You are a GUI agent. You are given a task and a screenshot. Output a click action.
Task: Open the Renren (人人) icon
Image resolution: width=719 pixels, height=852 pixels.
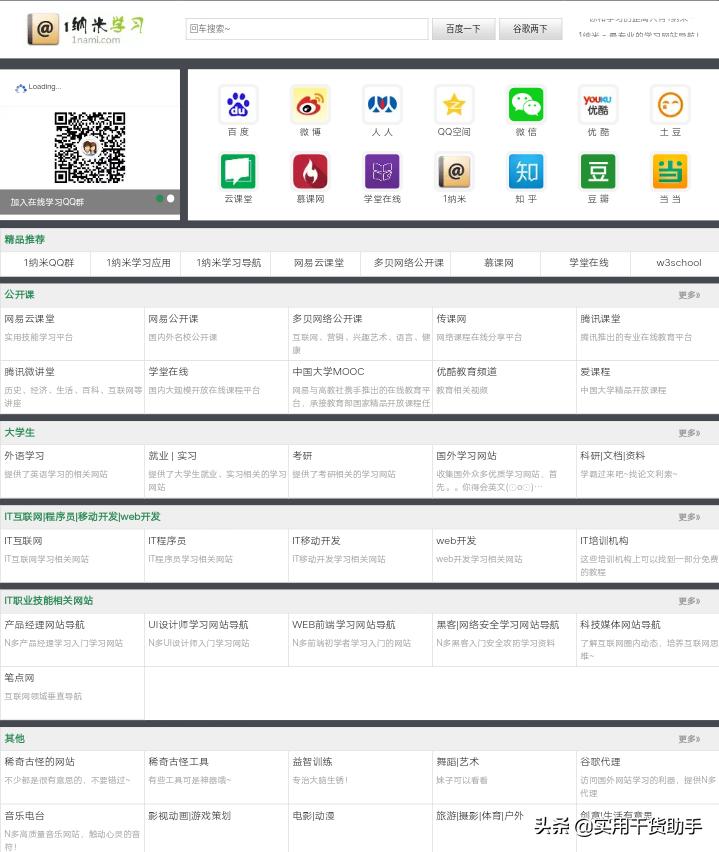(x=382, y=104)
